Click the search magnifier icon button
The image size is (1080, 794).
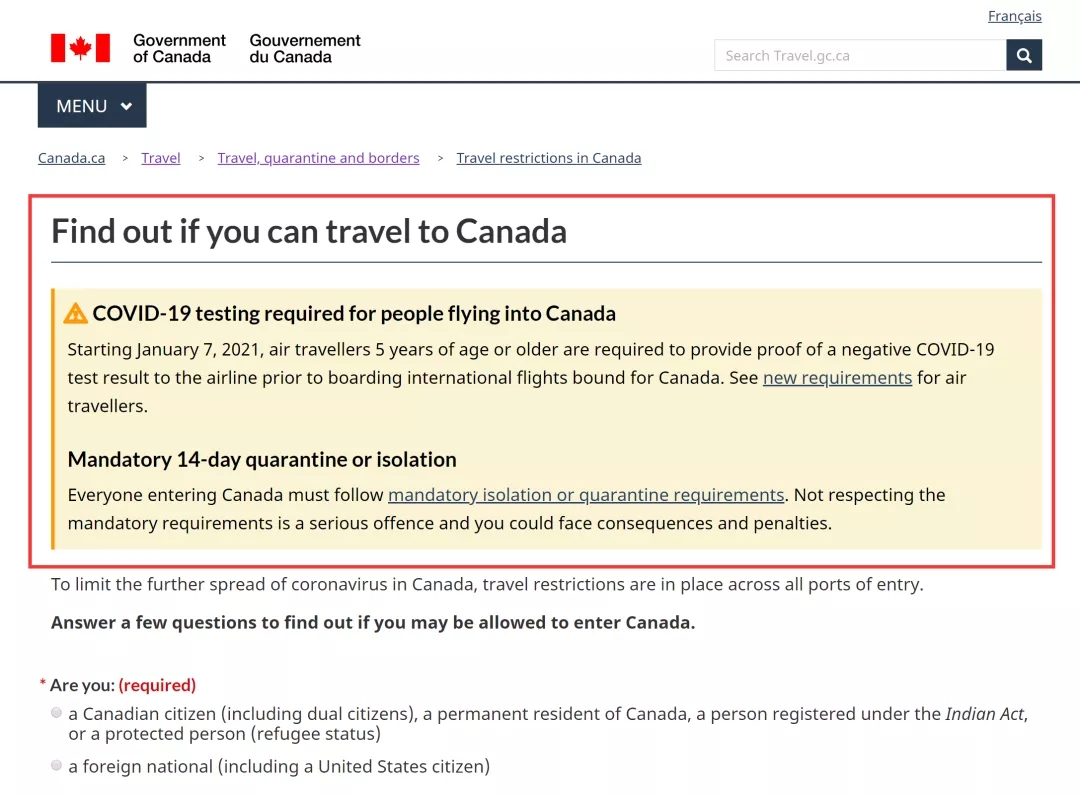pyautogui.click(x=1024, y=56)
